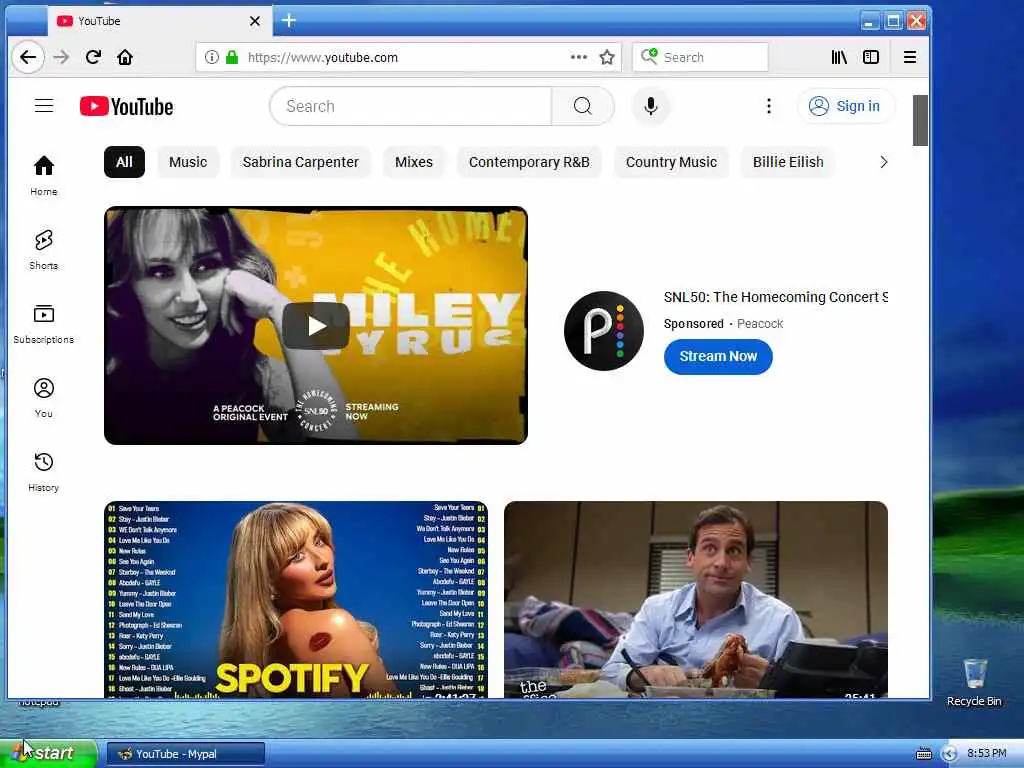This screenshot has height=768, width=1024.
Task: Expand the YouTube guide hamburger menu
Action: pos(44,106)
